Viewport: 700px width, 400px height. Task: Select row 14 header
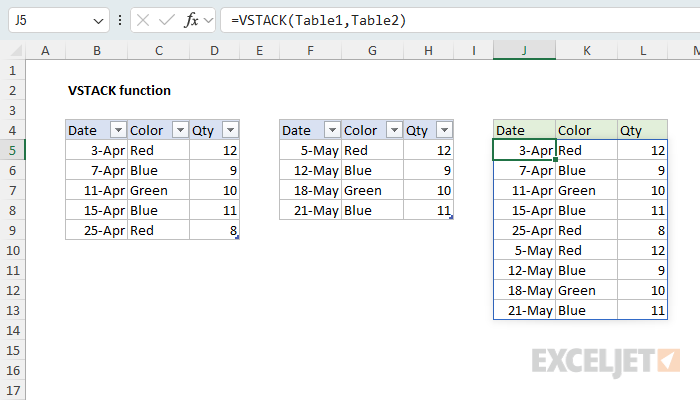12,330
